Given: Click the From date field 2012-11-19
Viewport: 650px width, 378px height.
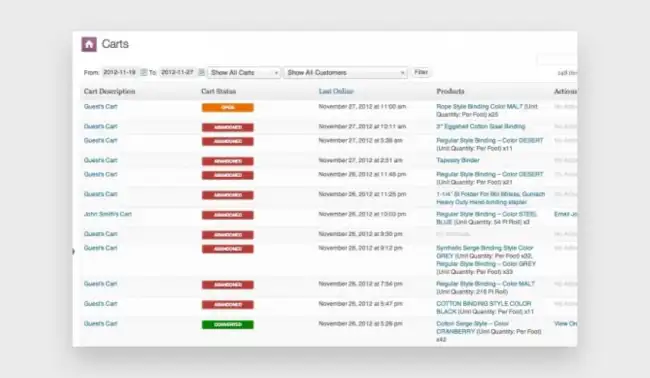Looking at the screenshot, I should tap(120, 73).
